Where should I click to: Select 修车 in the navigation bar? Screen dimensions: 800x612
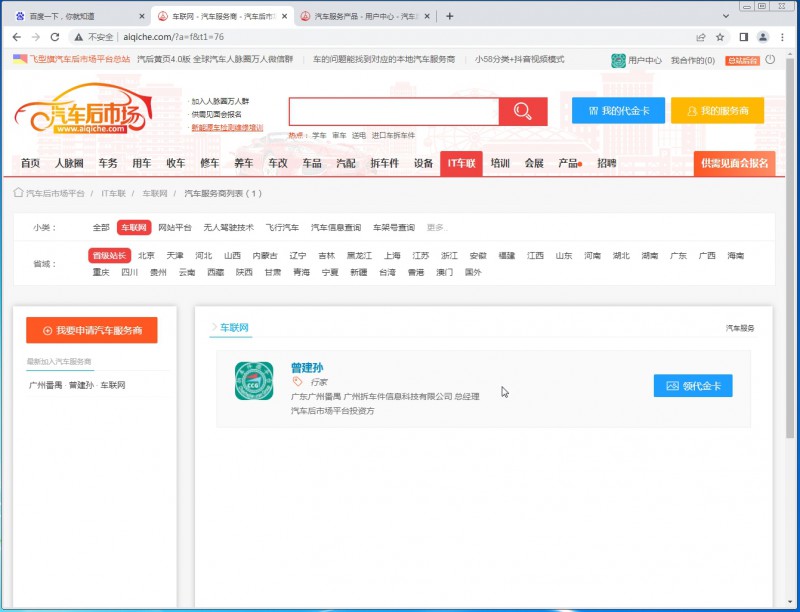210,163
